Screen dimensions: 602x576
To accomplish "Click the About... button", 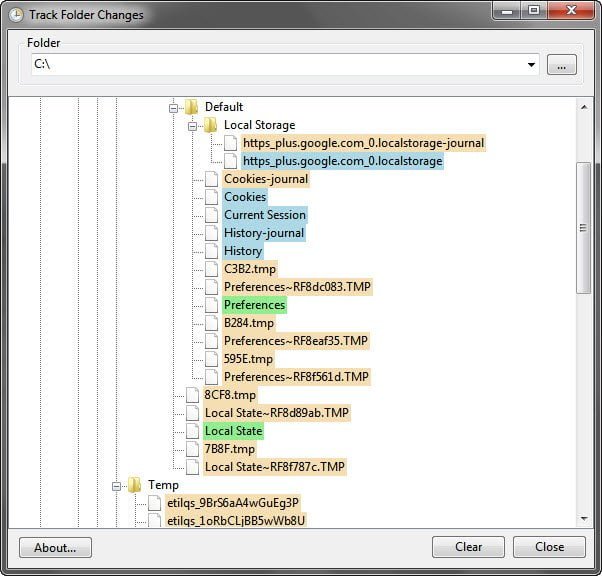I will [x=55, y=548].
